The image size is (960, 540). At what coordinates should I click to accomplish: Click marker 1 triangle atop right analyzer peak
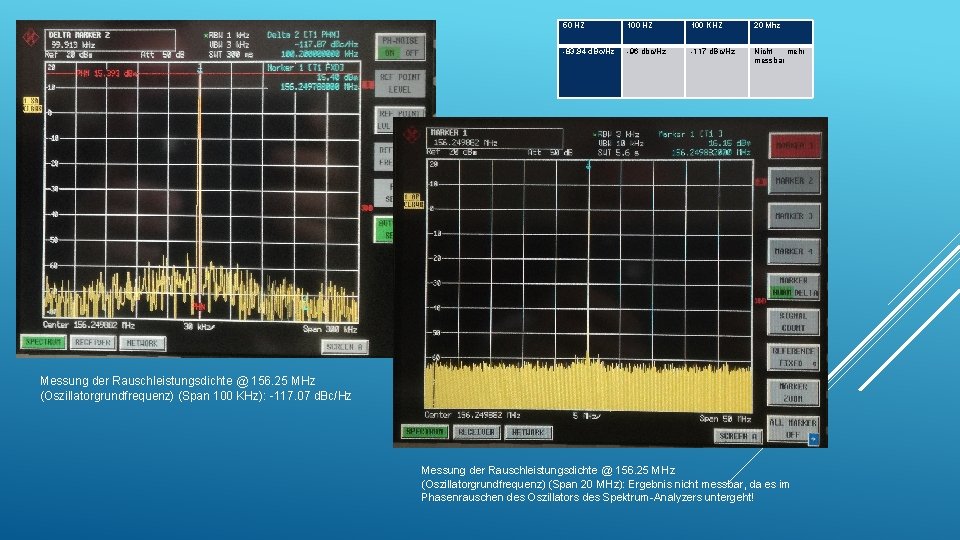pyautogui.click(x=588, y=165)
